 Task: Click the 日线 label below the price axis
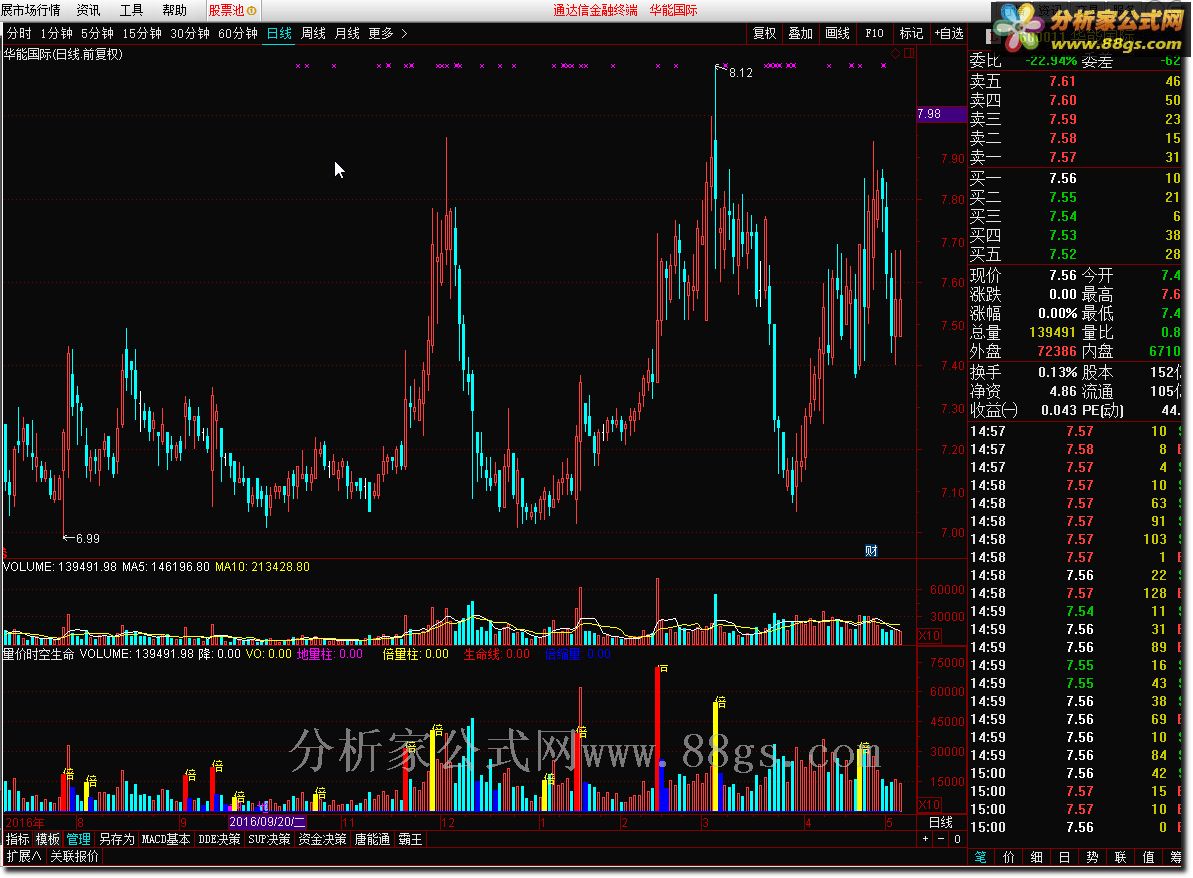(941, 822)
